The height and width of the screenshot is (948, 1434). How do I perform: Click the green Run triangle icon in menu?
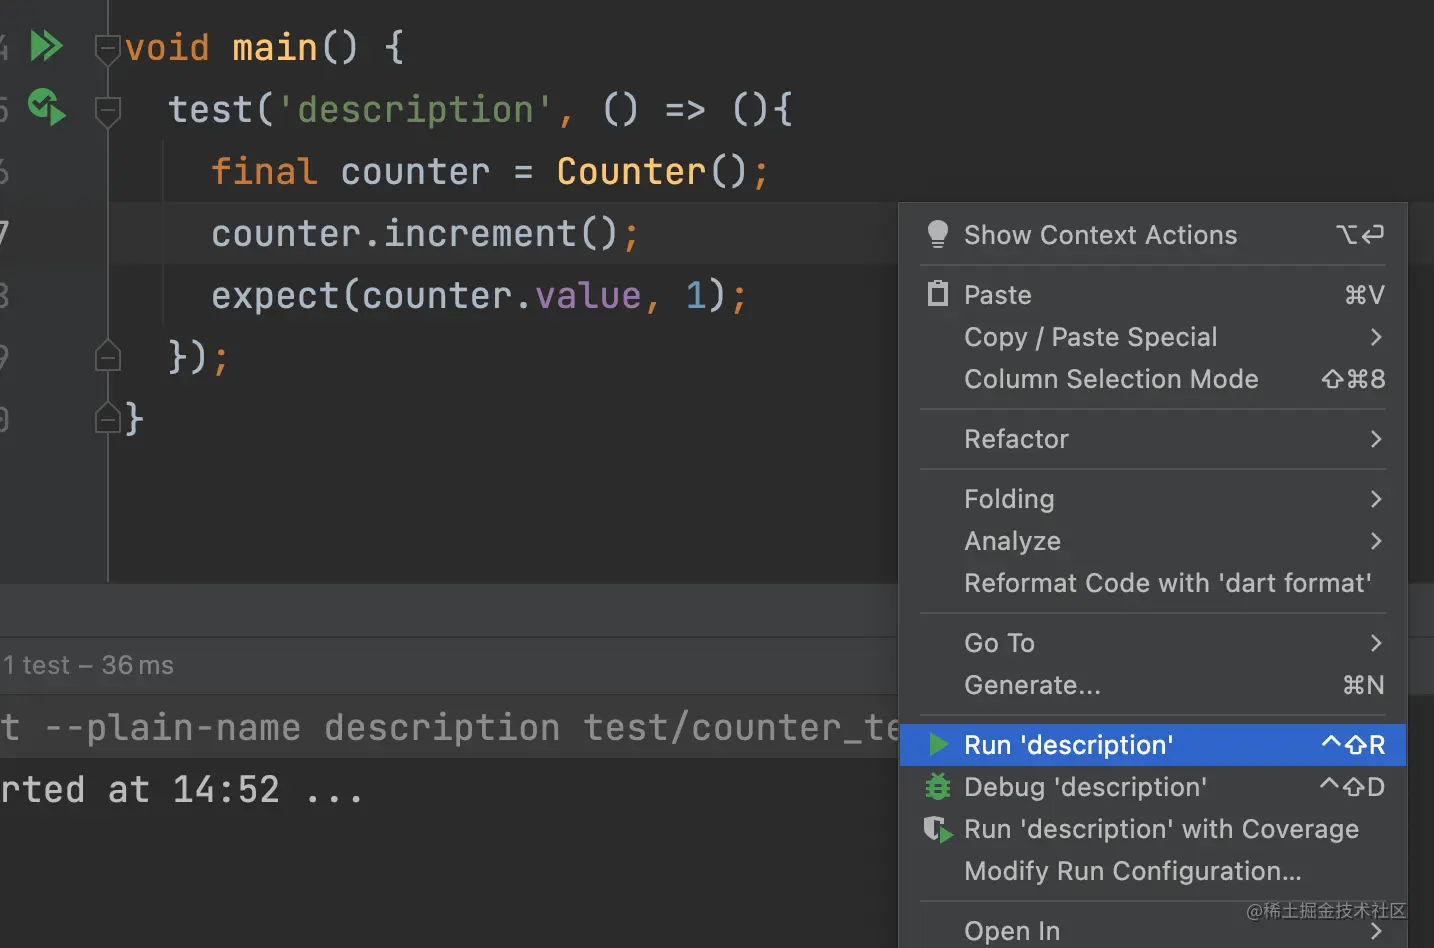(x=939, y=745)
